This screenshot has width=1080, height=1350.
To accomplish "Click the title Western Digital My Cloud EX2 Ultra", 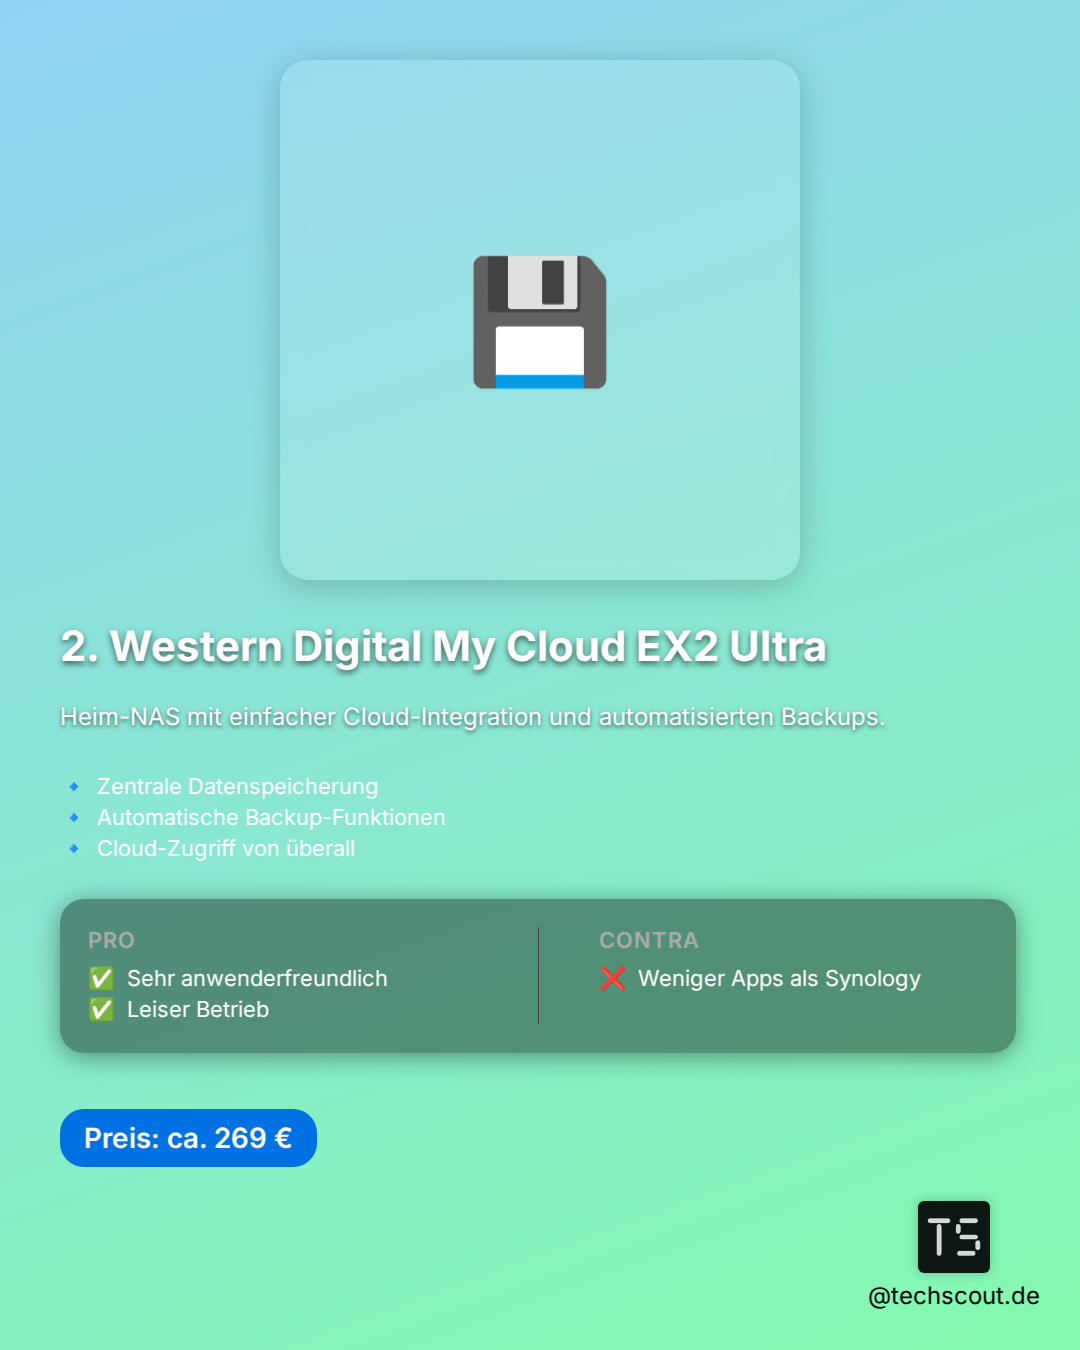I will tap(444, 647).
